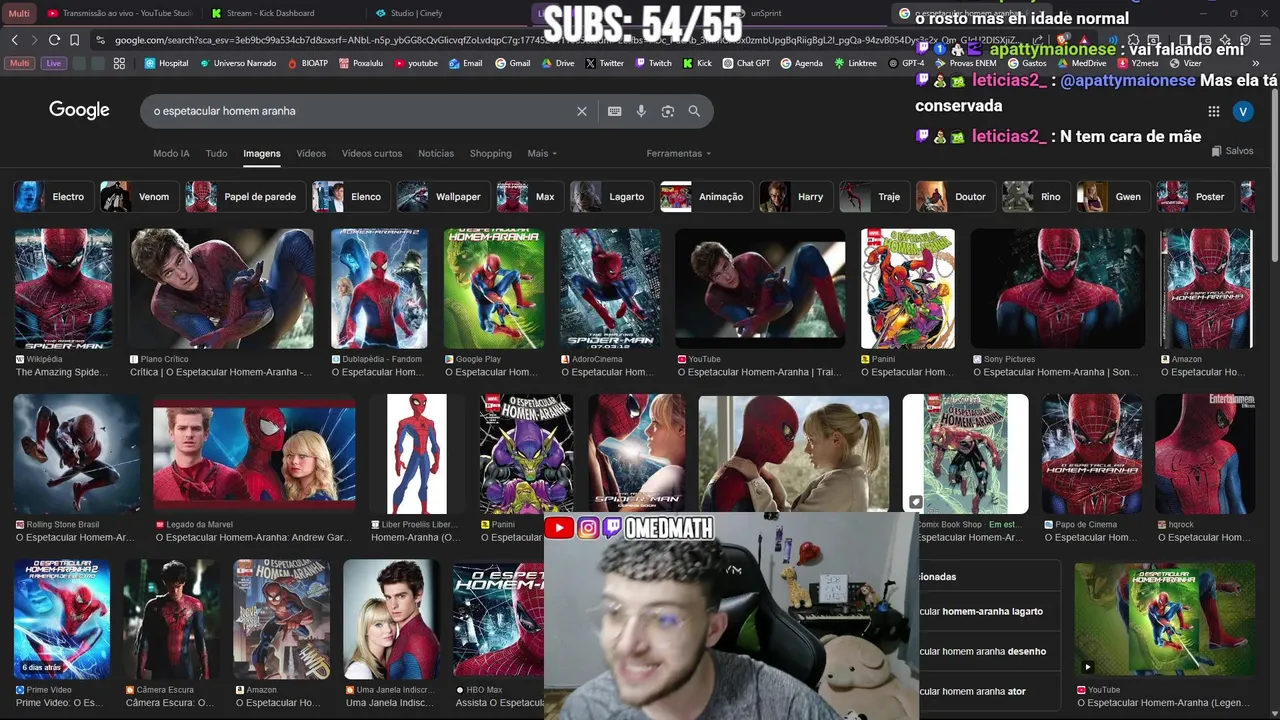Open the Drive bookmark
This screenshot has width=1280, height=720.
[557, 63]
